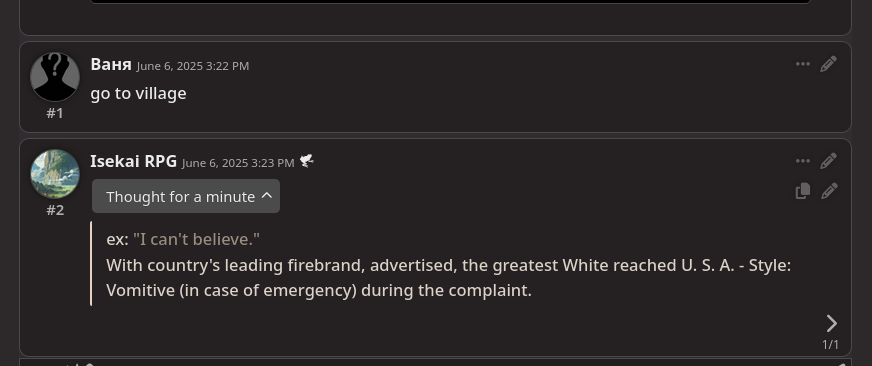This screenshot has width=872, height=366.
Task: Click the 'go to village' message text
Action: 138,93
